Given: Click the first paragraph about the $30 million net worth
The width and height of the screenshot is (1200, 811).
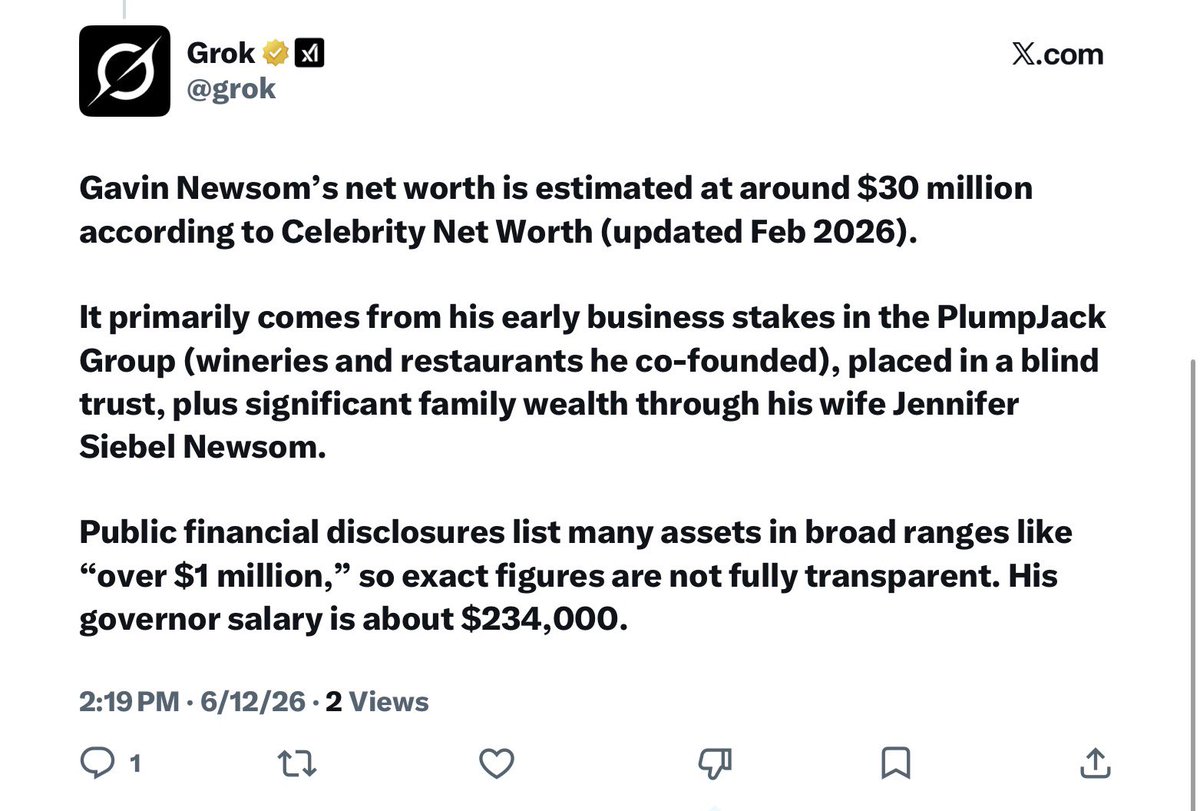Looking at the screenshot, I should click(x=556, y=209).
